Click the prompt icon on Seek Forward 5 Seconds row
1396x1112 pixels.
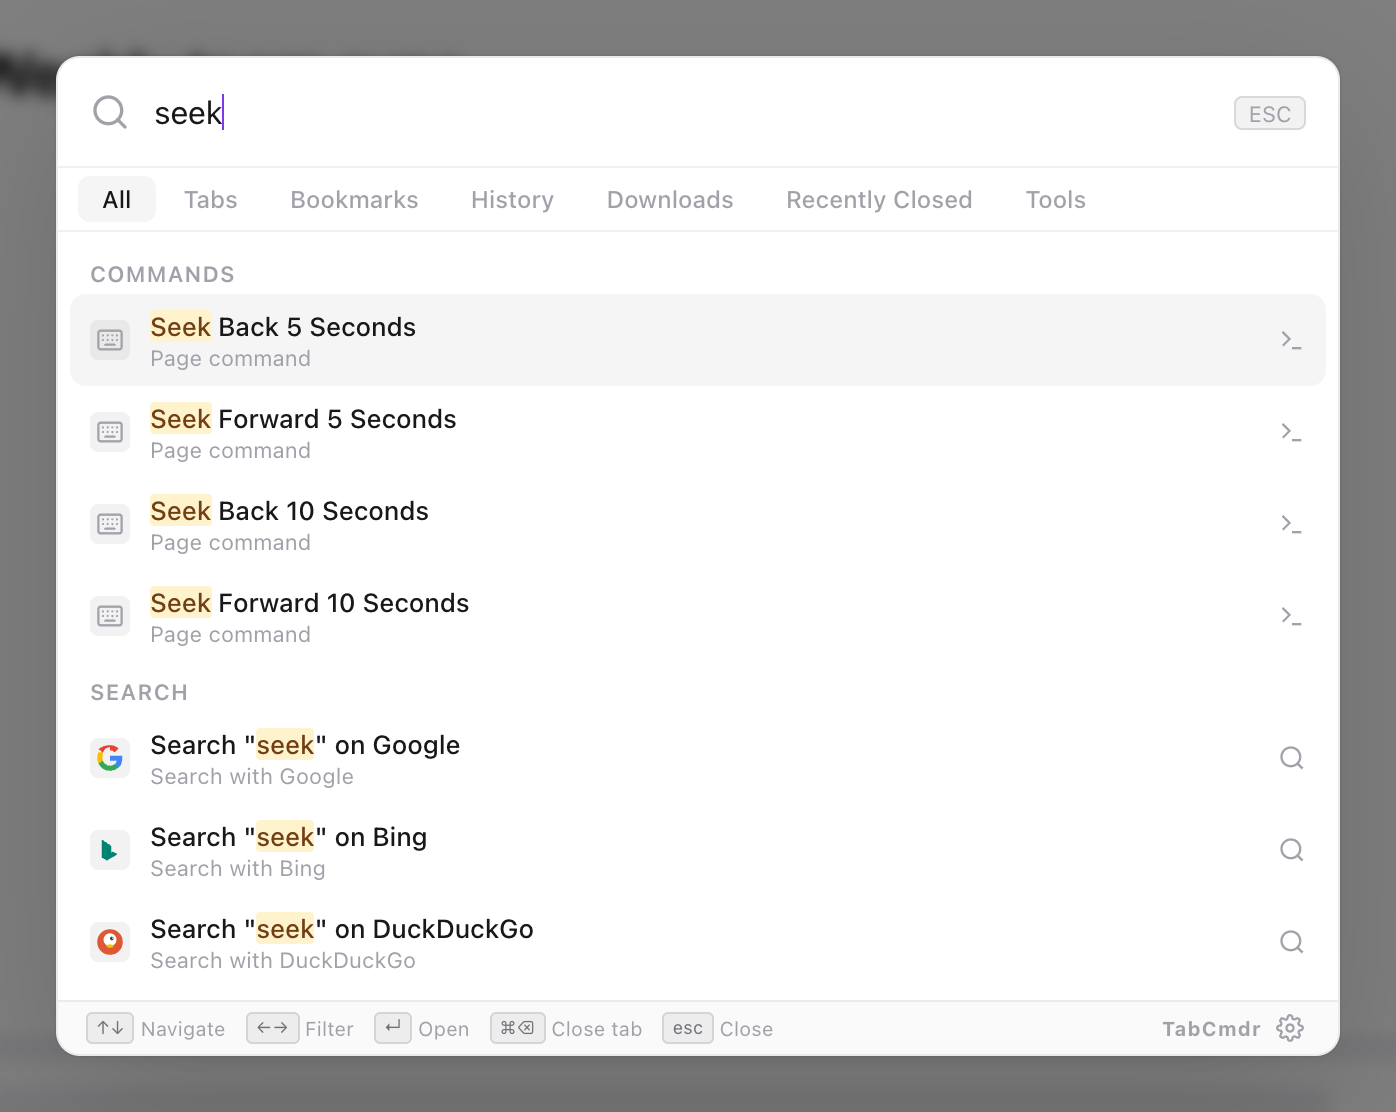[x=1291, y=432]
